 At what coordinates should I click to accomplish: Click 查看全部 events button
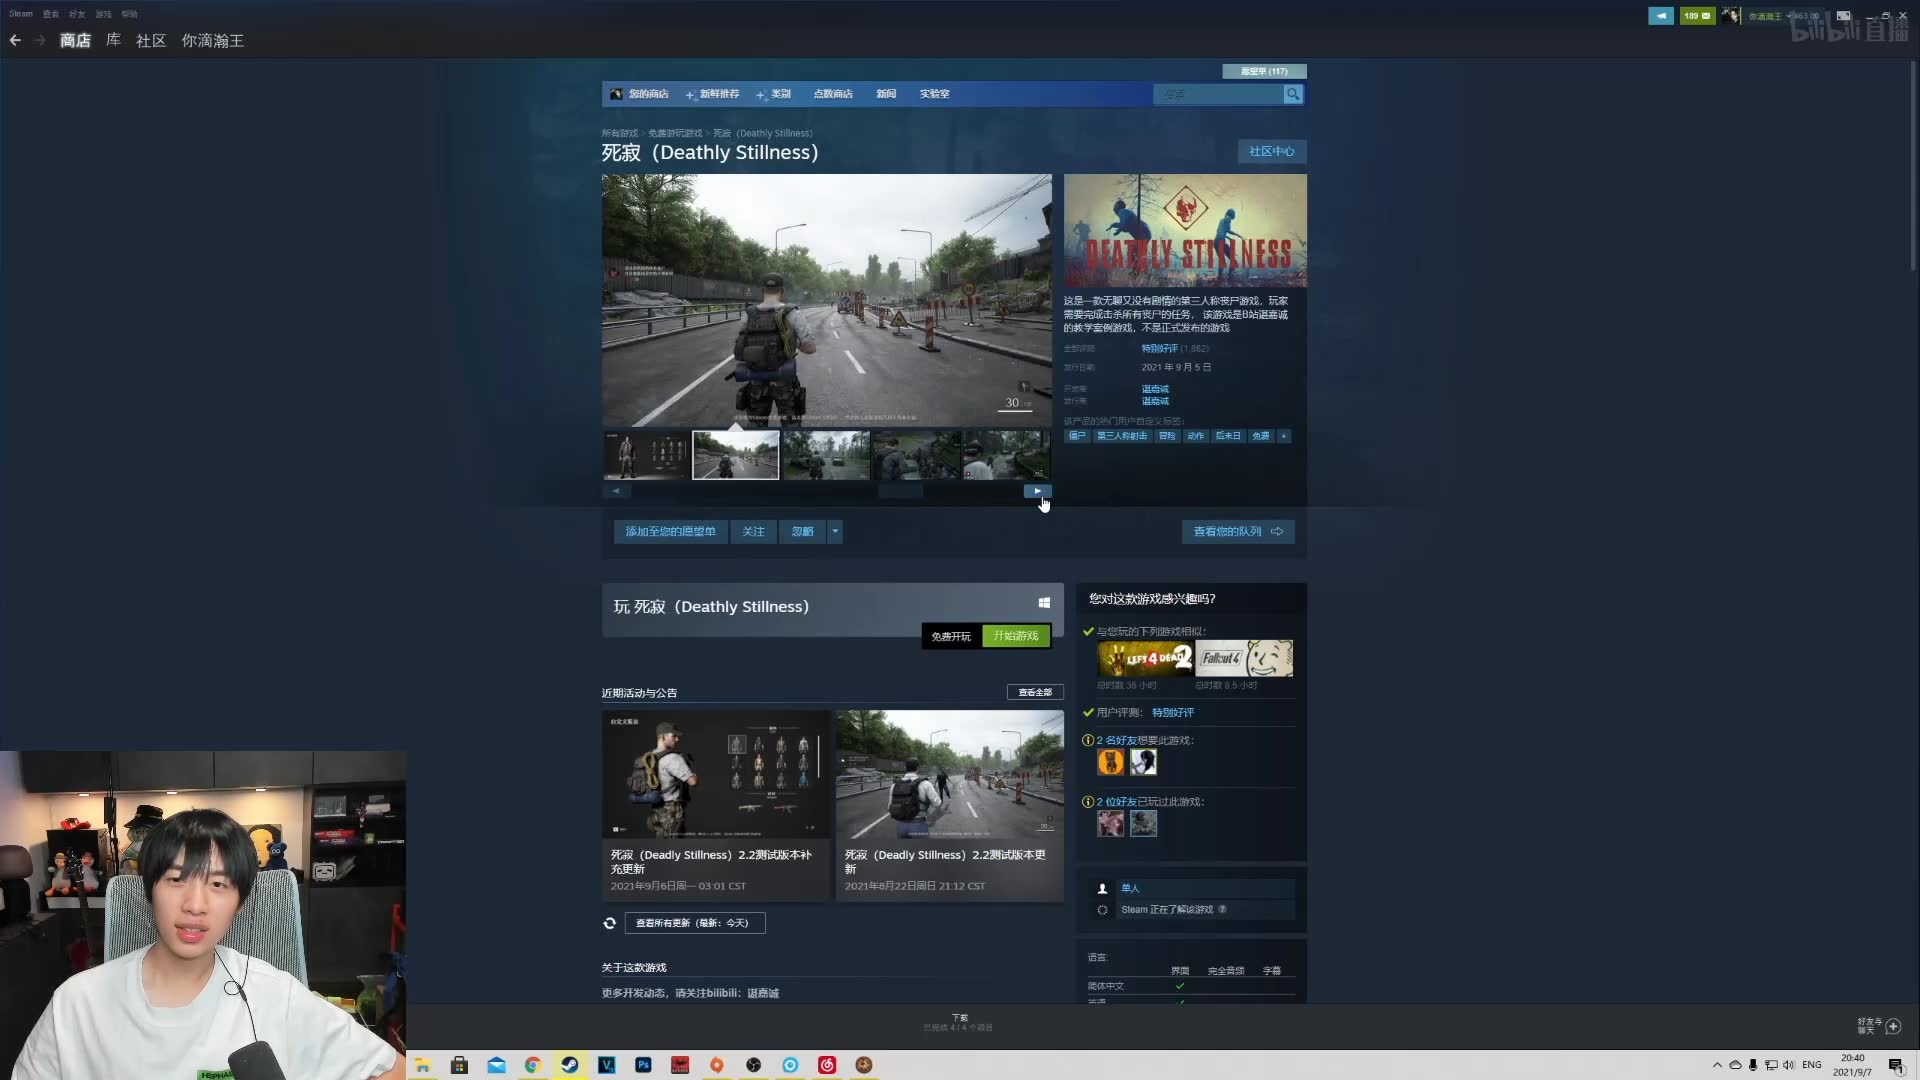tap(1035, 692)
